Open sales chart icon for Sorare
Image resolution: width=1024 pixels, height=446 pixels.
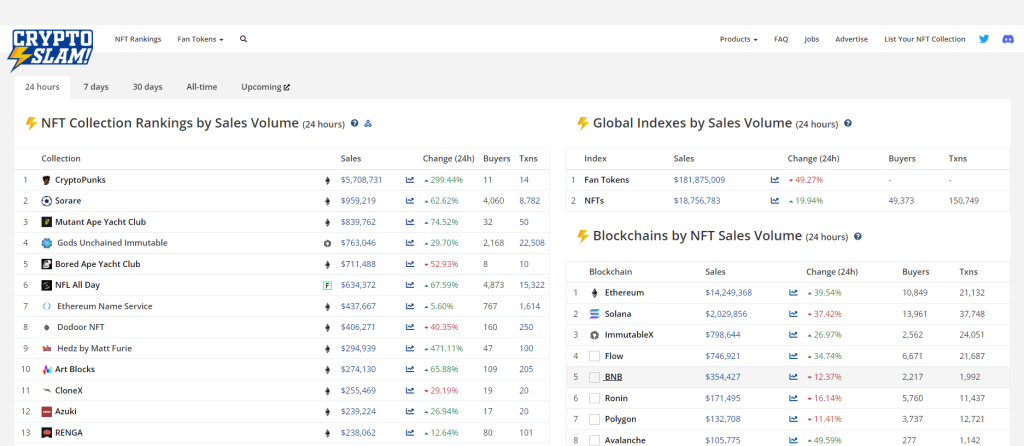click(x=409, y=201)
